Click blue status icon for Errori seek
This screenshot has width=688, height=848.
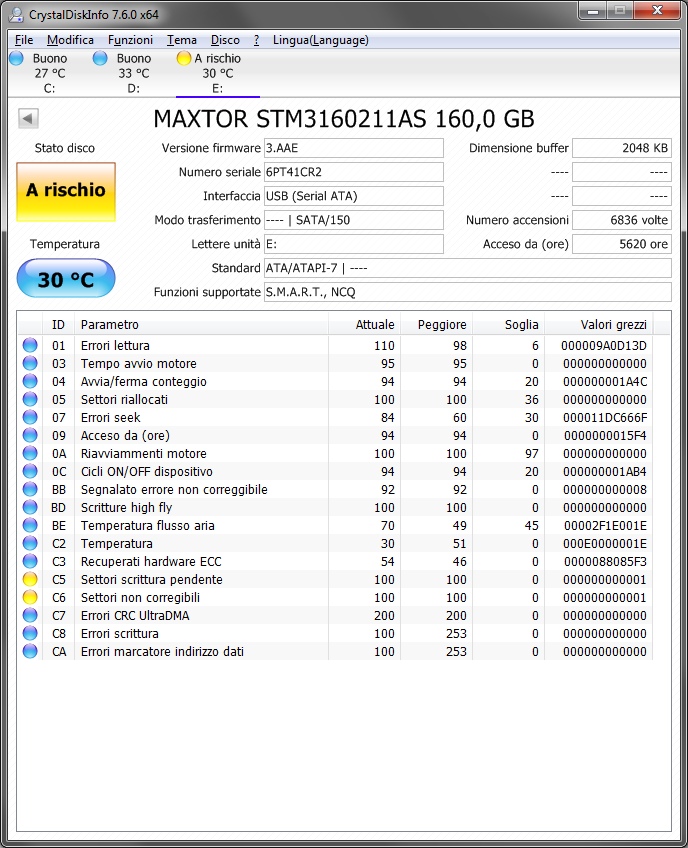pos(30,418)
